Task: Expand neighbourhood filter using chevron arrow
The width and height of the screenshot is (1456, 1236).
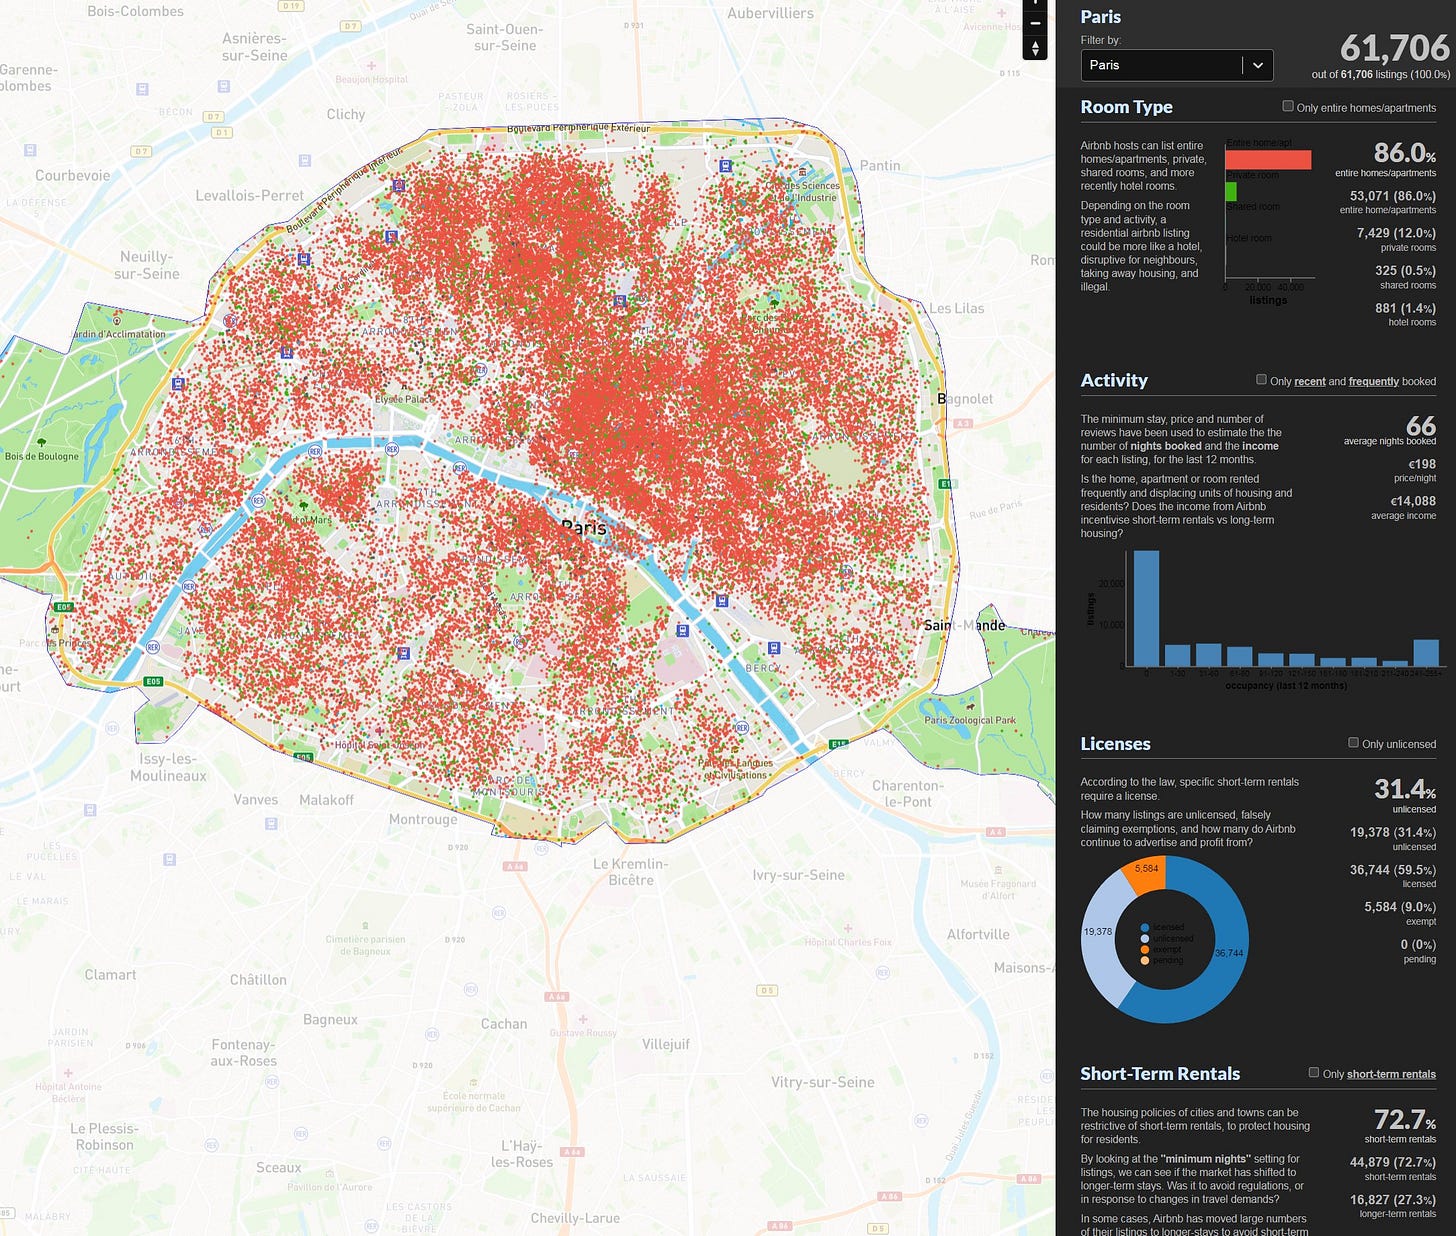Action: tap(1258, 65)
